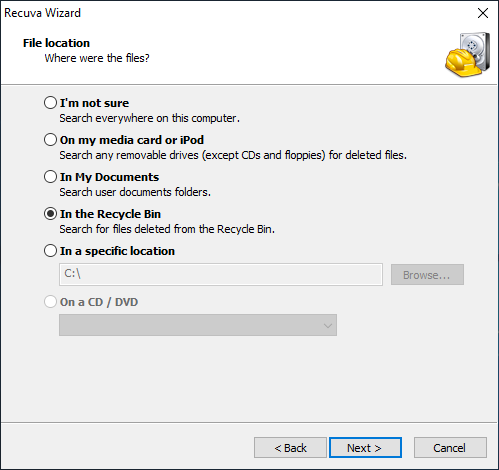The image size is (499, 470).
Task: Expand the drive list chevron arrow
Action: click(x=328, y=326)
